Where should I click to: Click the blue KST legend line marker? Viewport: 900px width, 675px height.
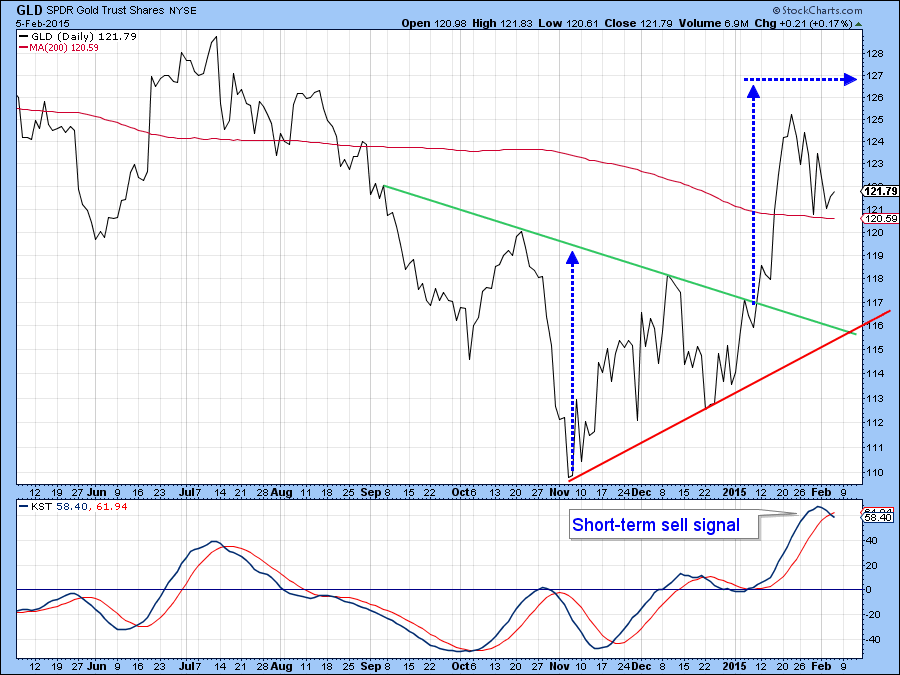[24, 506]
